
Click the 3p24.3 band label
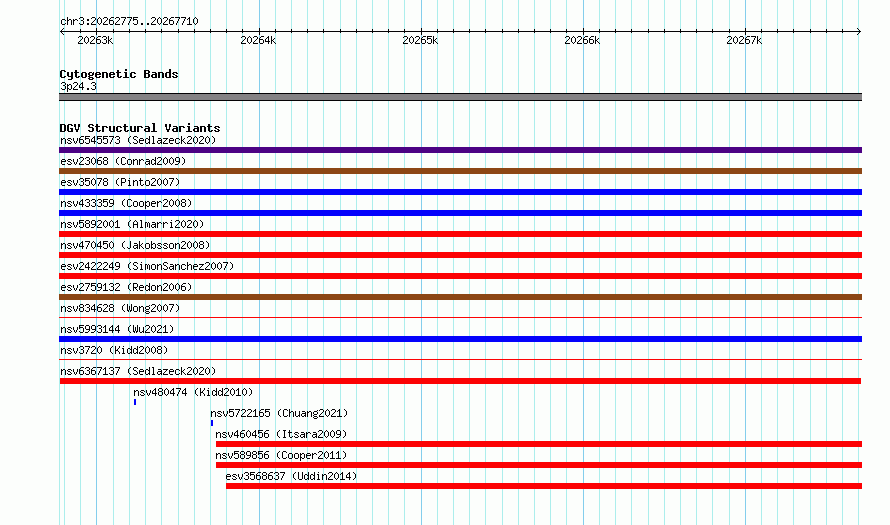coord(78,86)
